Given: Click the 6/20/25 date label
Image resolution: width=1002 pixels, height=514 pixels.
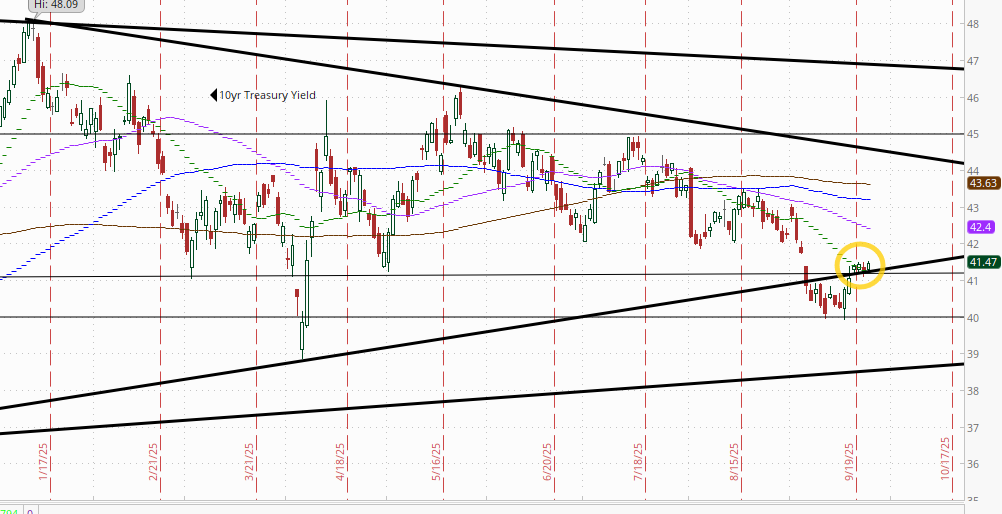Looking at the screenshot, I should pos(548,462).
